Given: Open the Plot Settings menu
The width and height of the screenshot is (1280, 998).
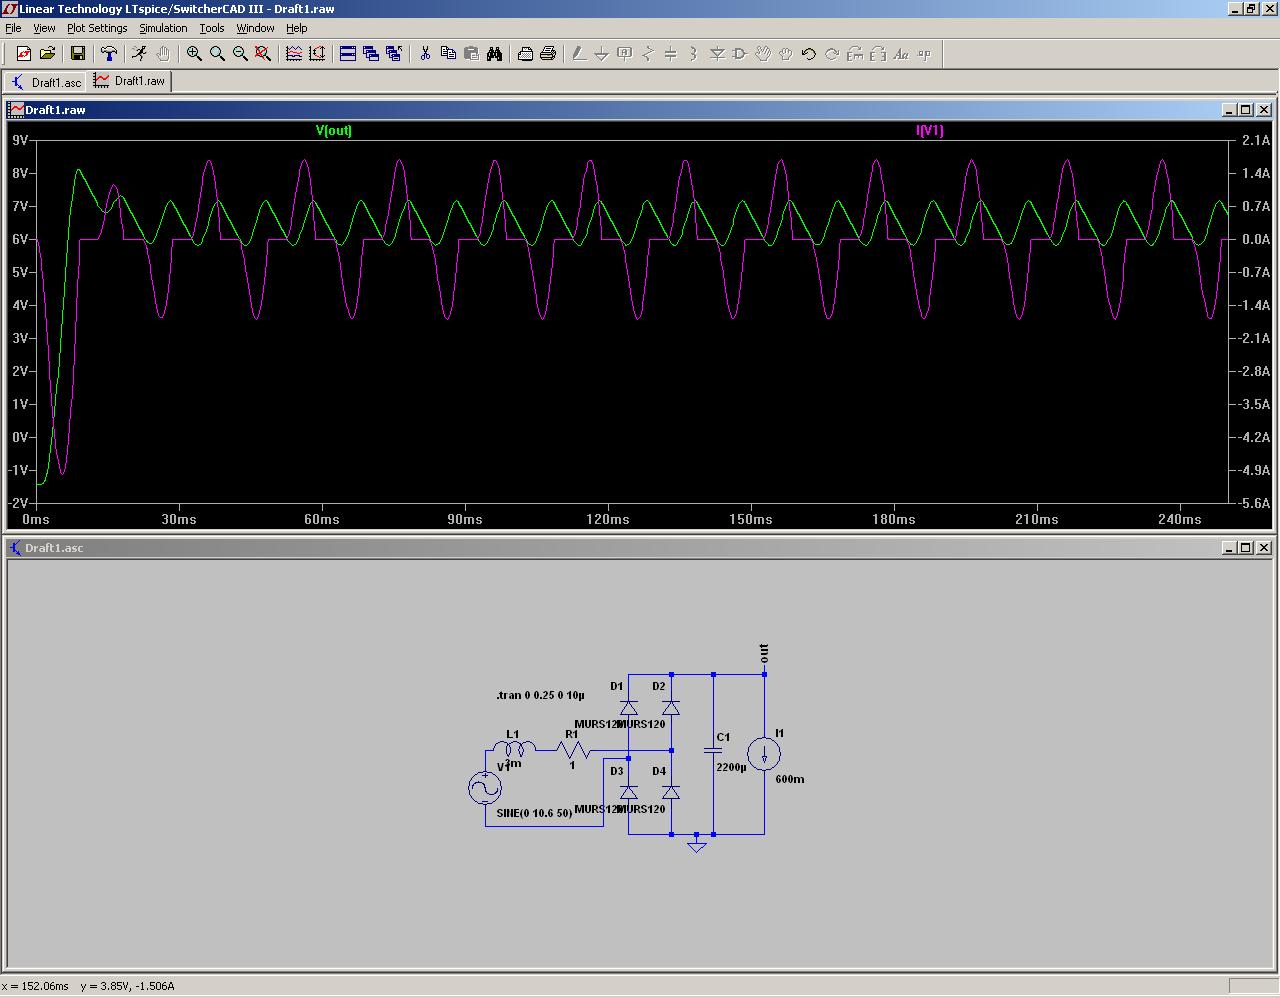Looking at the screenshot, I should point(97,28).
